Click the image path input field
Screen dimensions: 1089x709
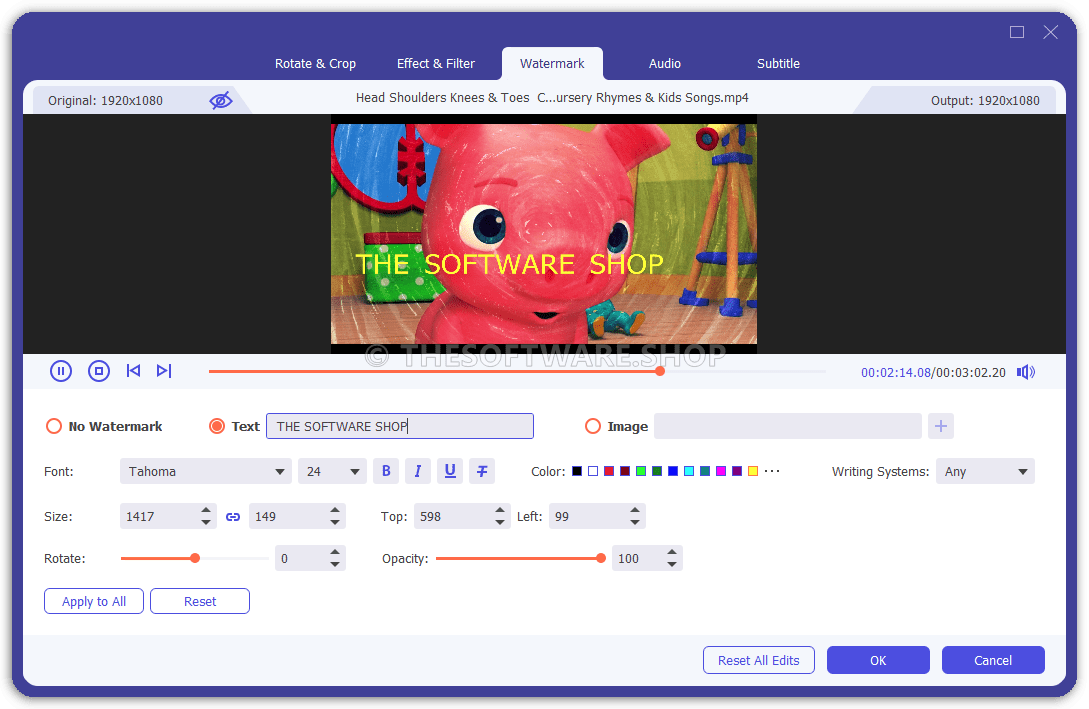[x=788, y=426]
